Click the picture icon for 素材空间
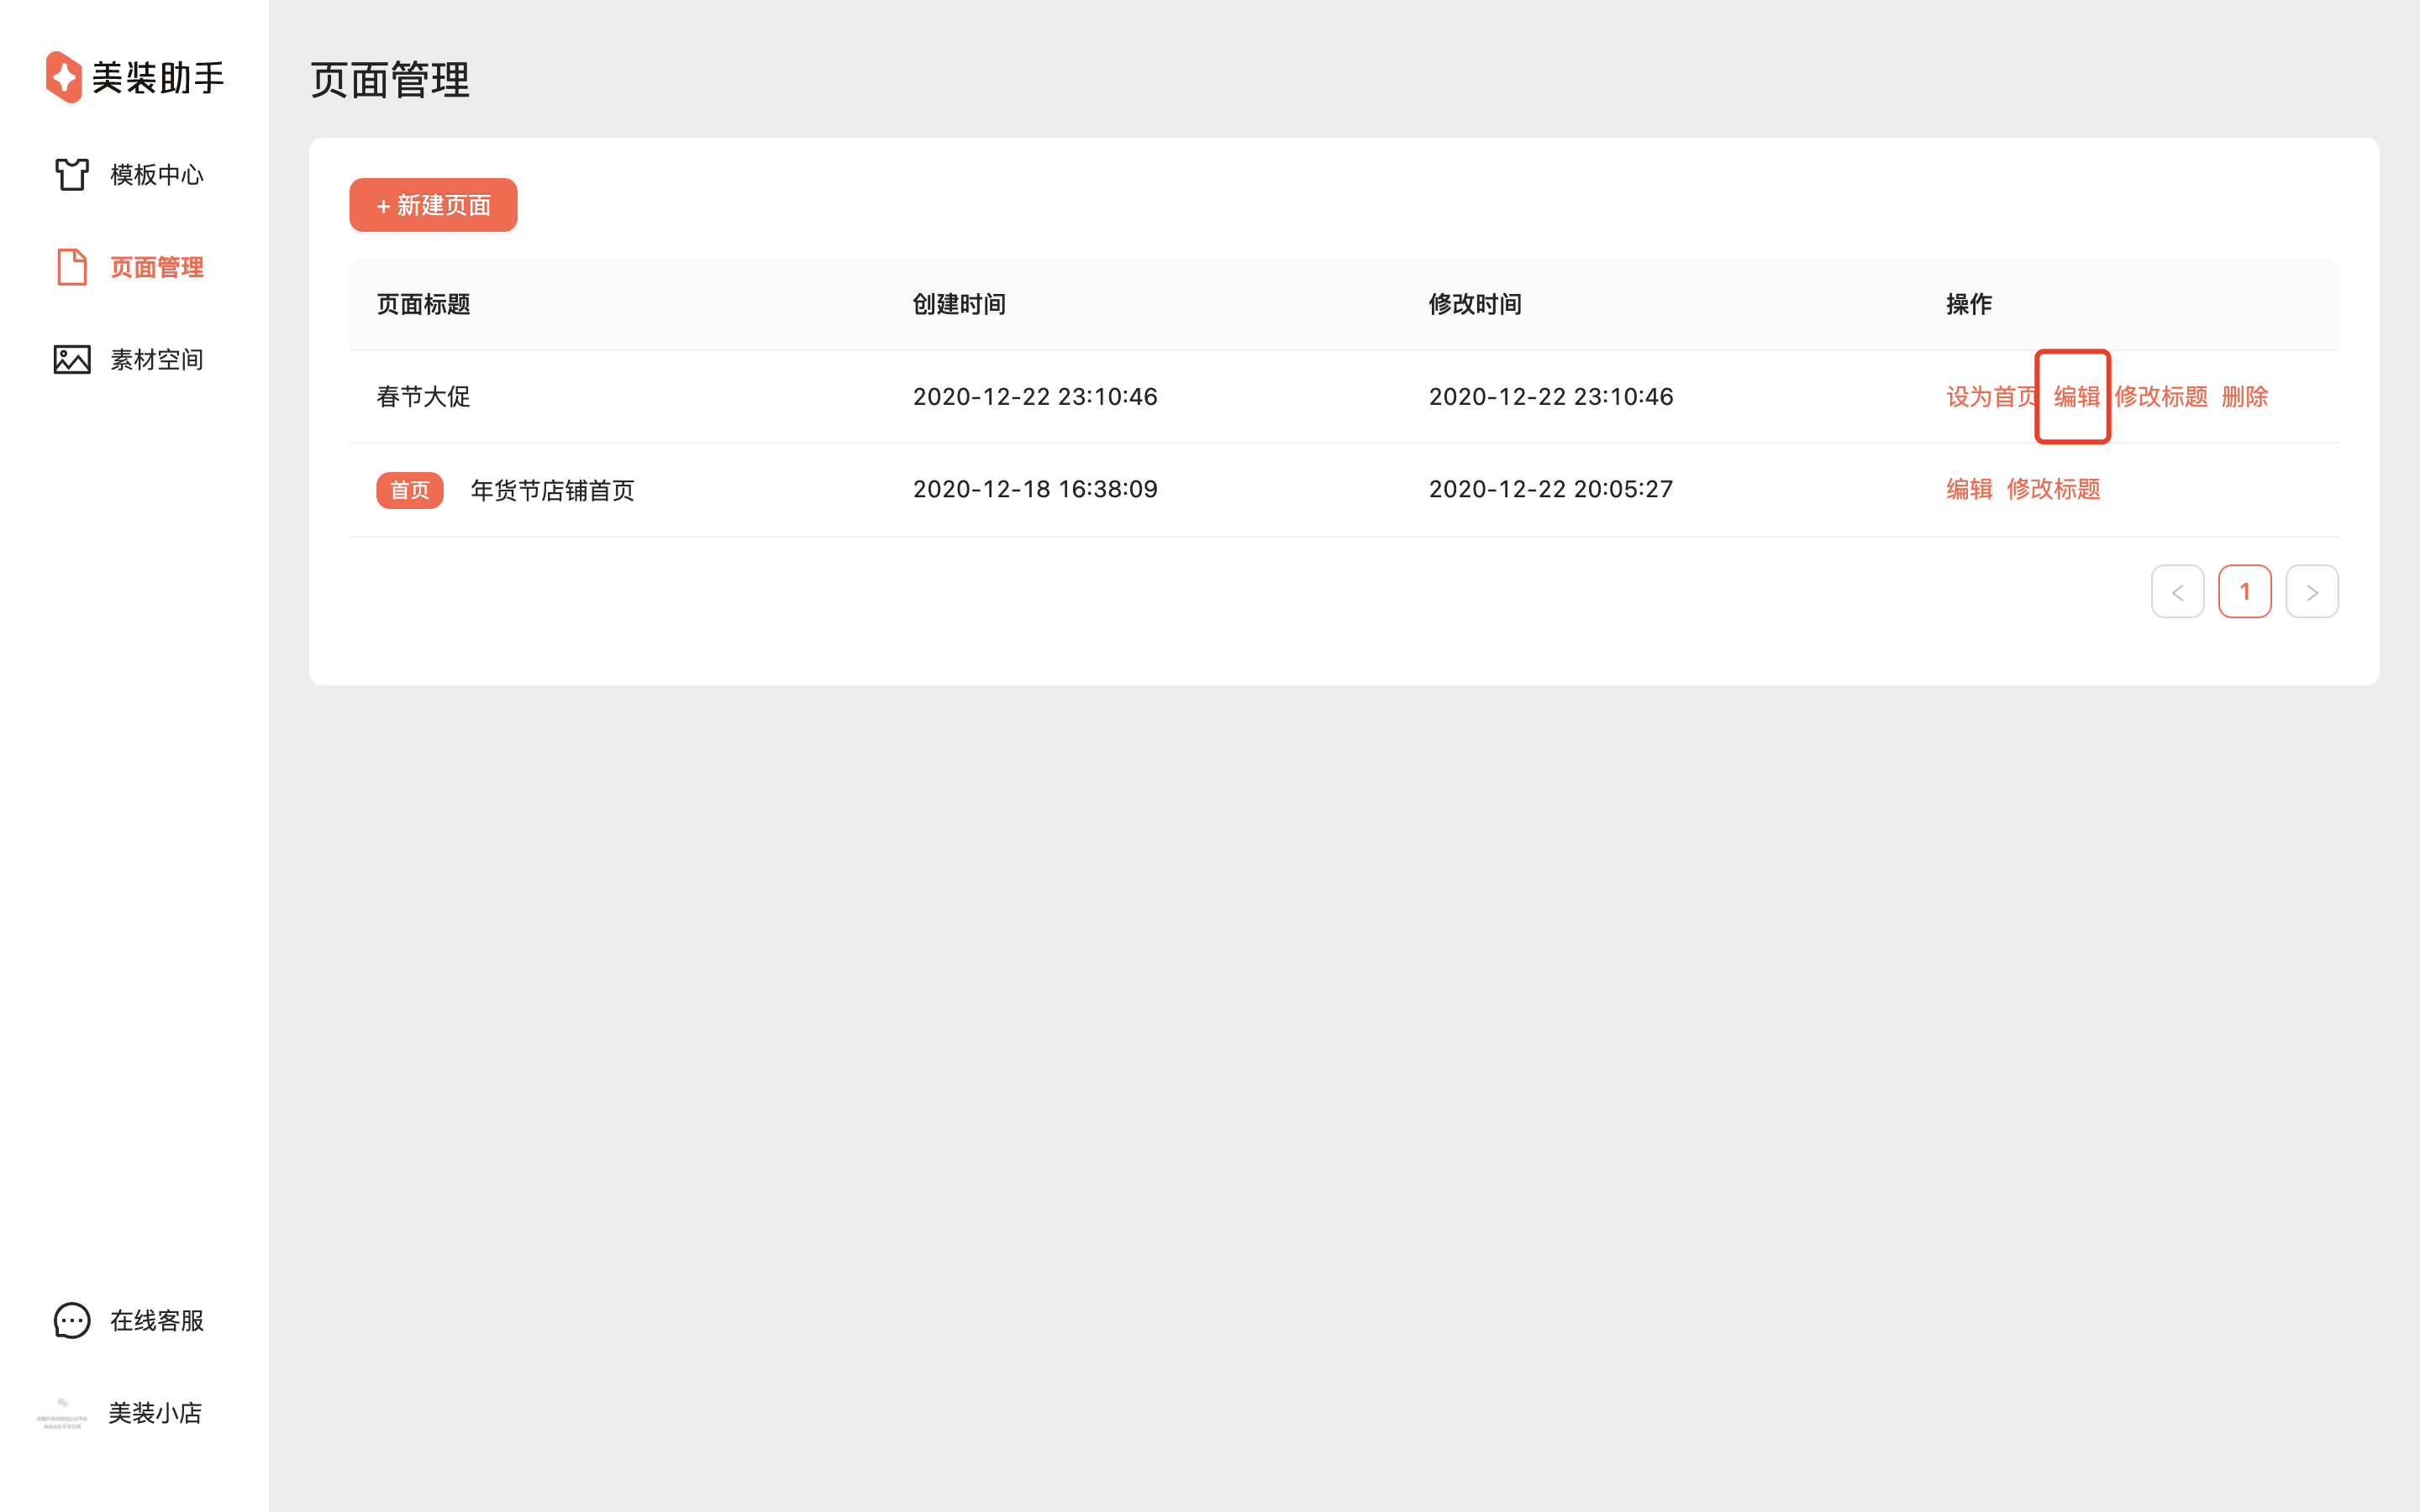2420x1512 pixels. point(72,359)
